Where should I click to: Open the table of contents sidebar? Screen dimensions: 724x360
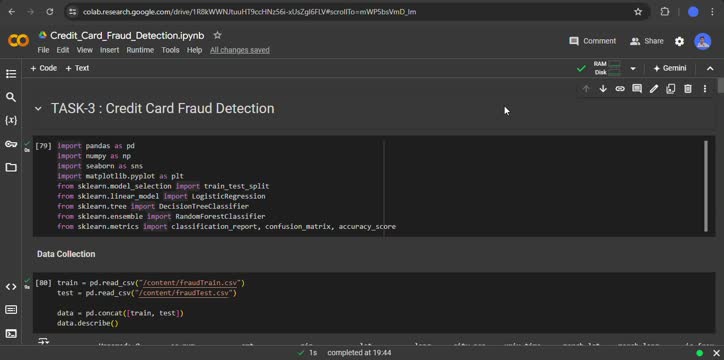point(11,74)
